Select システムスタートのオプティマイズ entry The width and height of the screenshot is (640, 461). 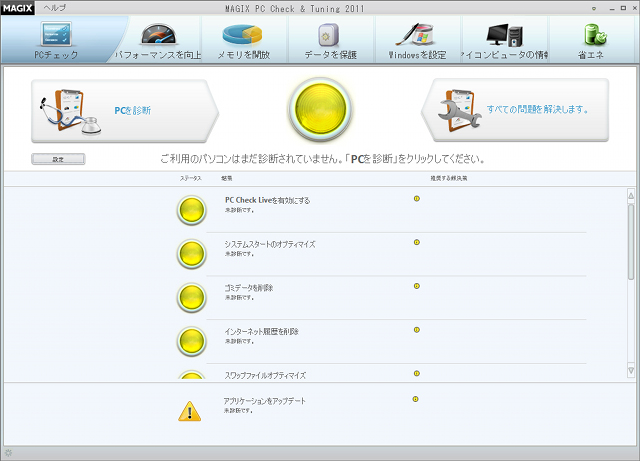click(270, 244)
